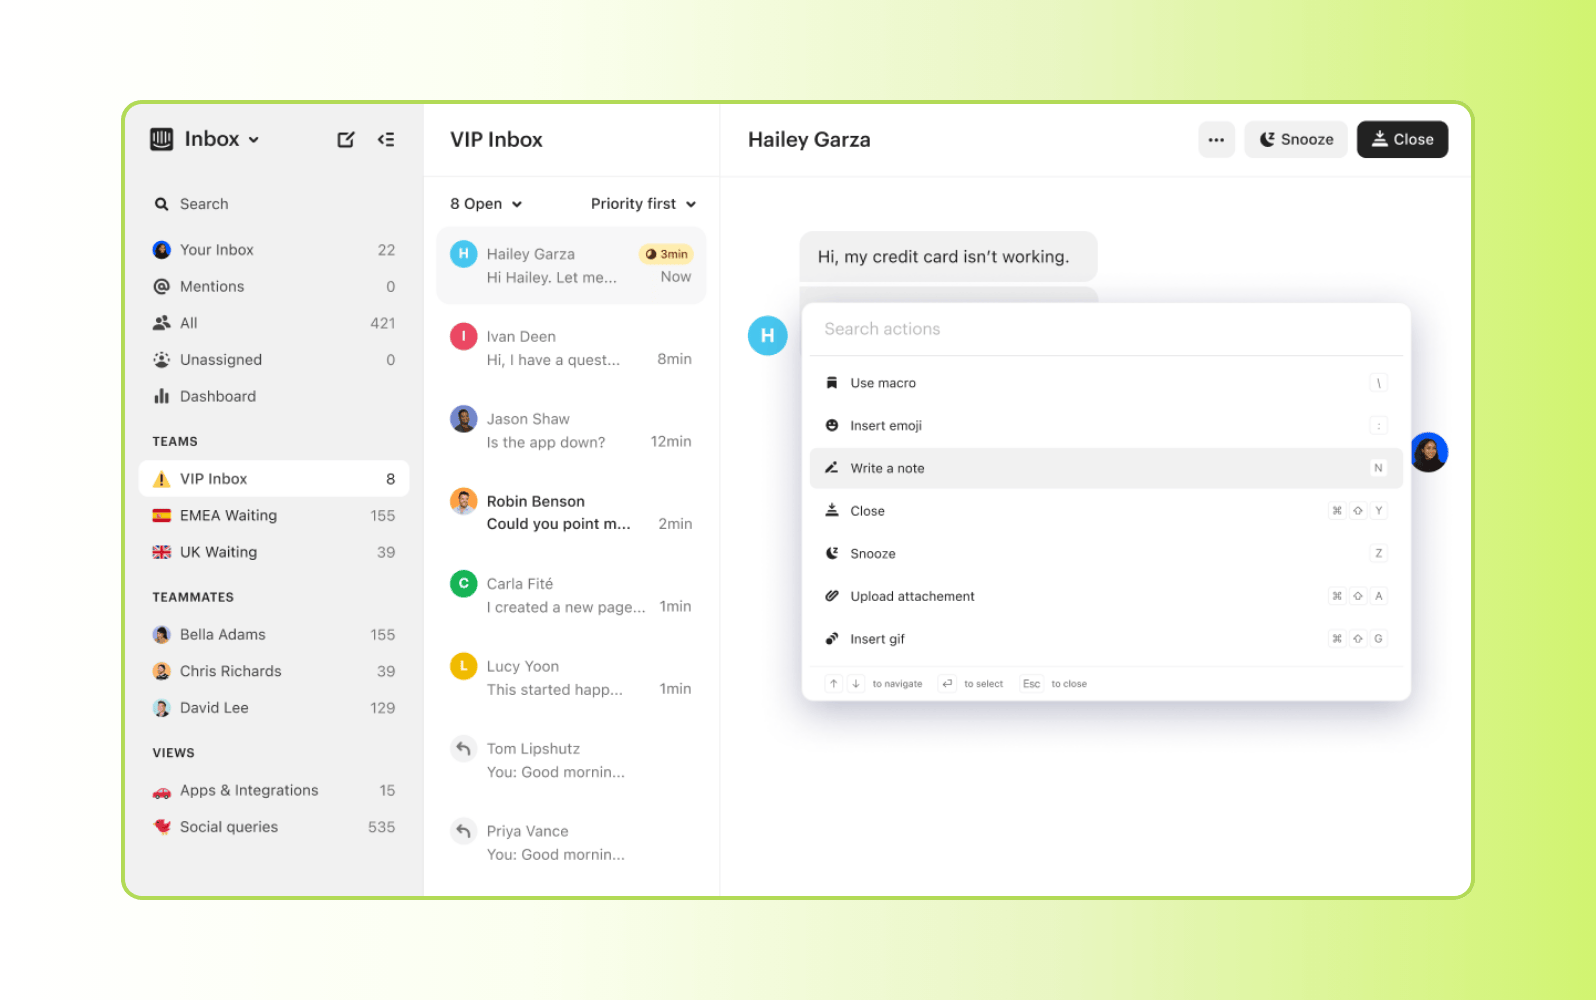Click the enter key select hint
Image resolution: width=1596 pixels, height=1000 pixels.
[x=947, y=684]
